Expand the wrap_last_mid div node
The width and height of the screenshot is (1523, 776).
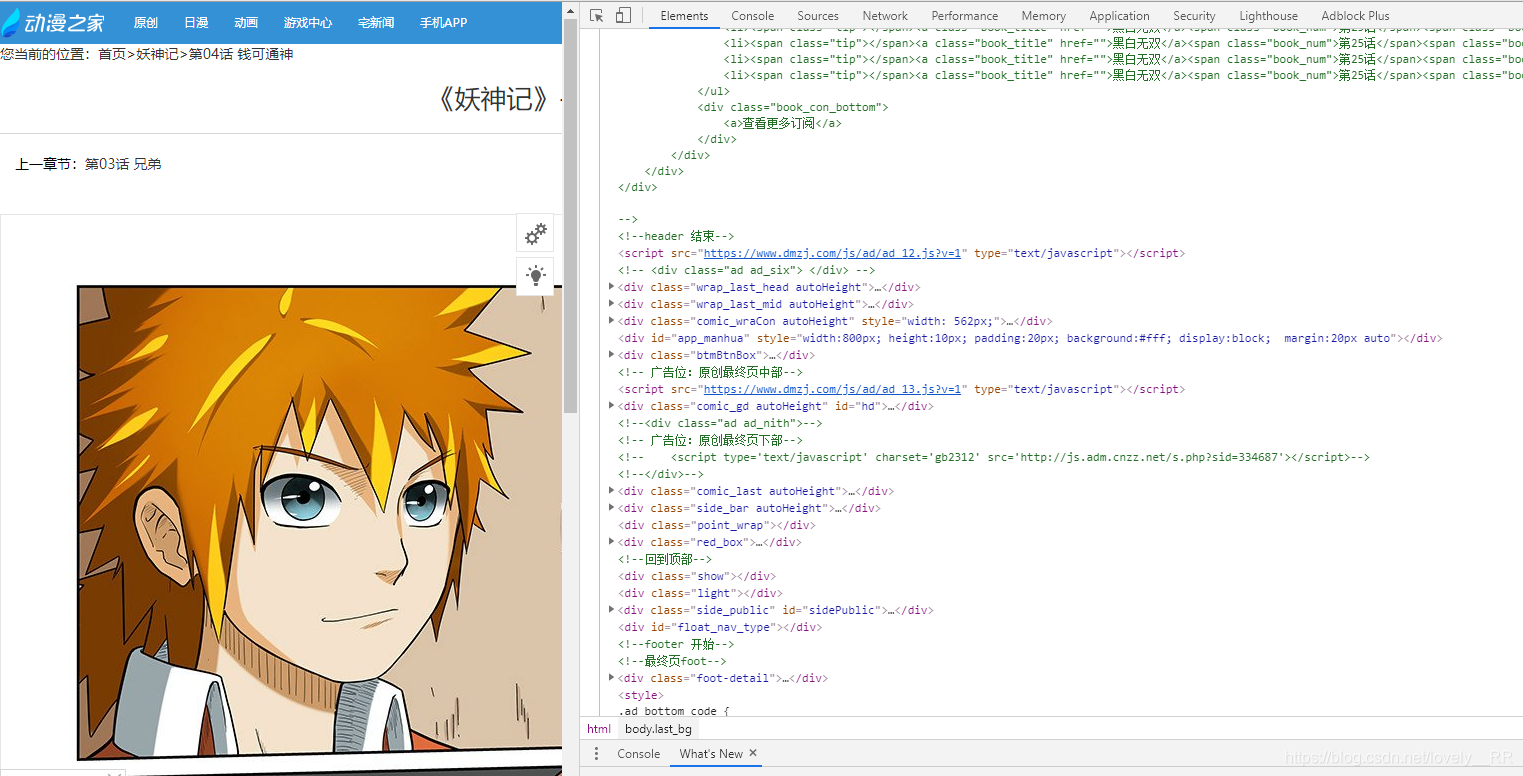click(612, 304)
